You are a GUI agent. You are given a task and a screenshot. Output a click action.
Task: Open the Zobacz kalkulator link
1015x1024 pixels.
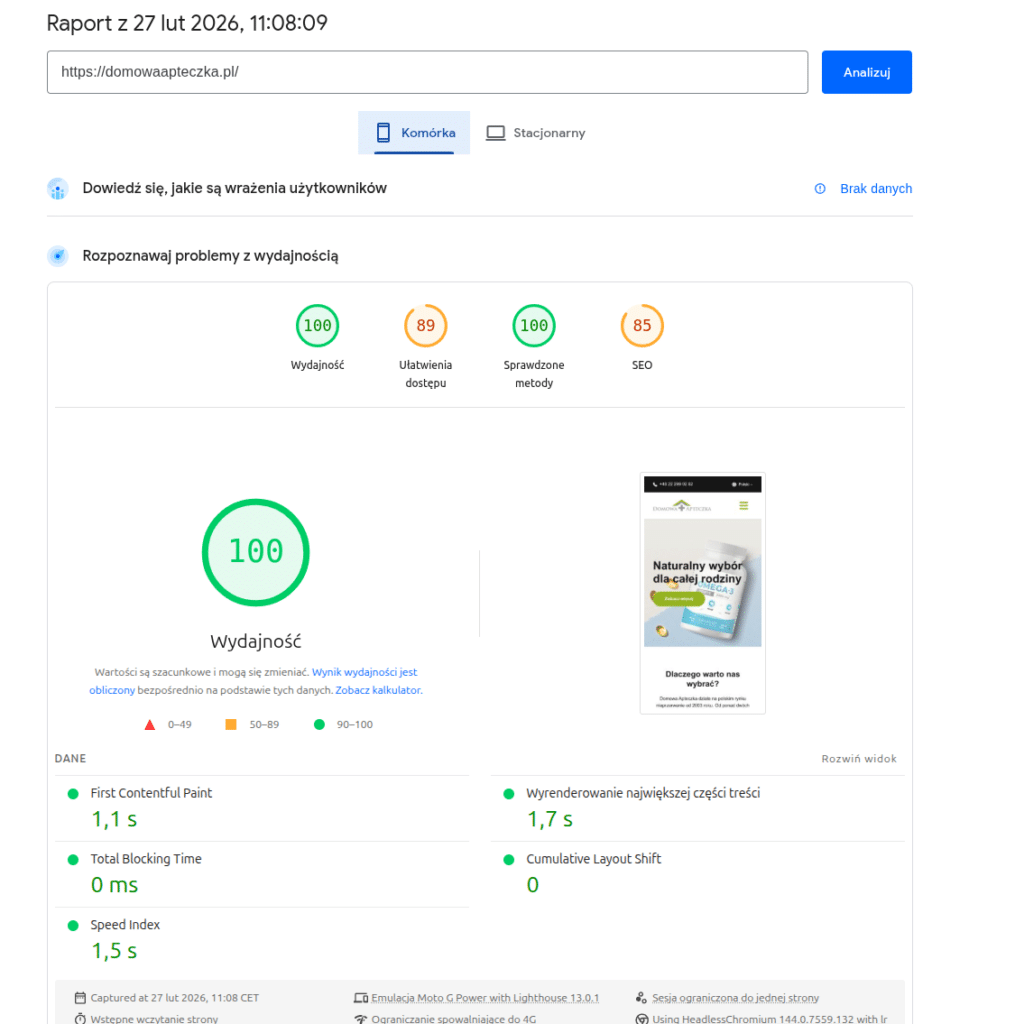[377, 690]
